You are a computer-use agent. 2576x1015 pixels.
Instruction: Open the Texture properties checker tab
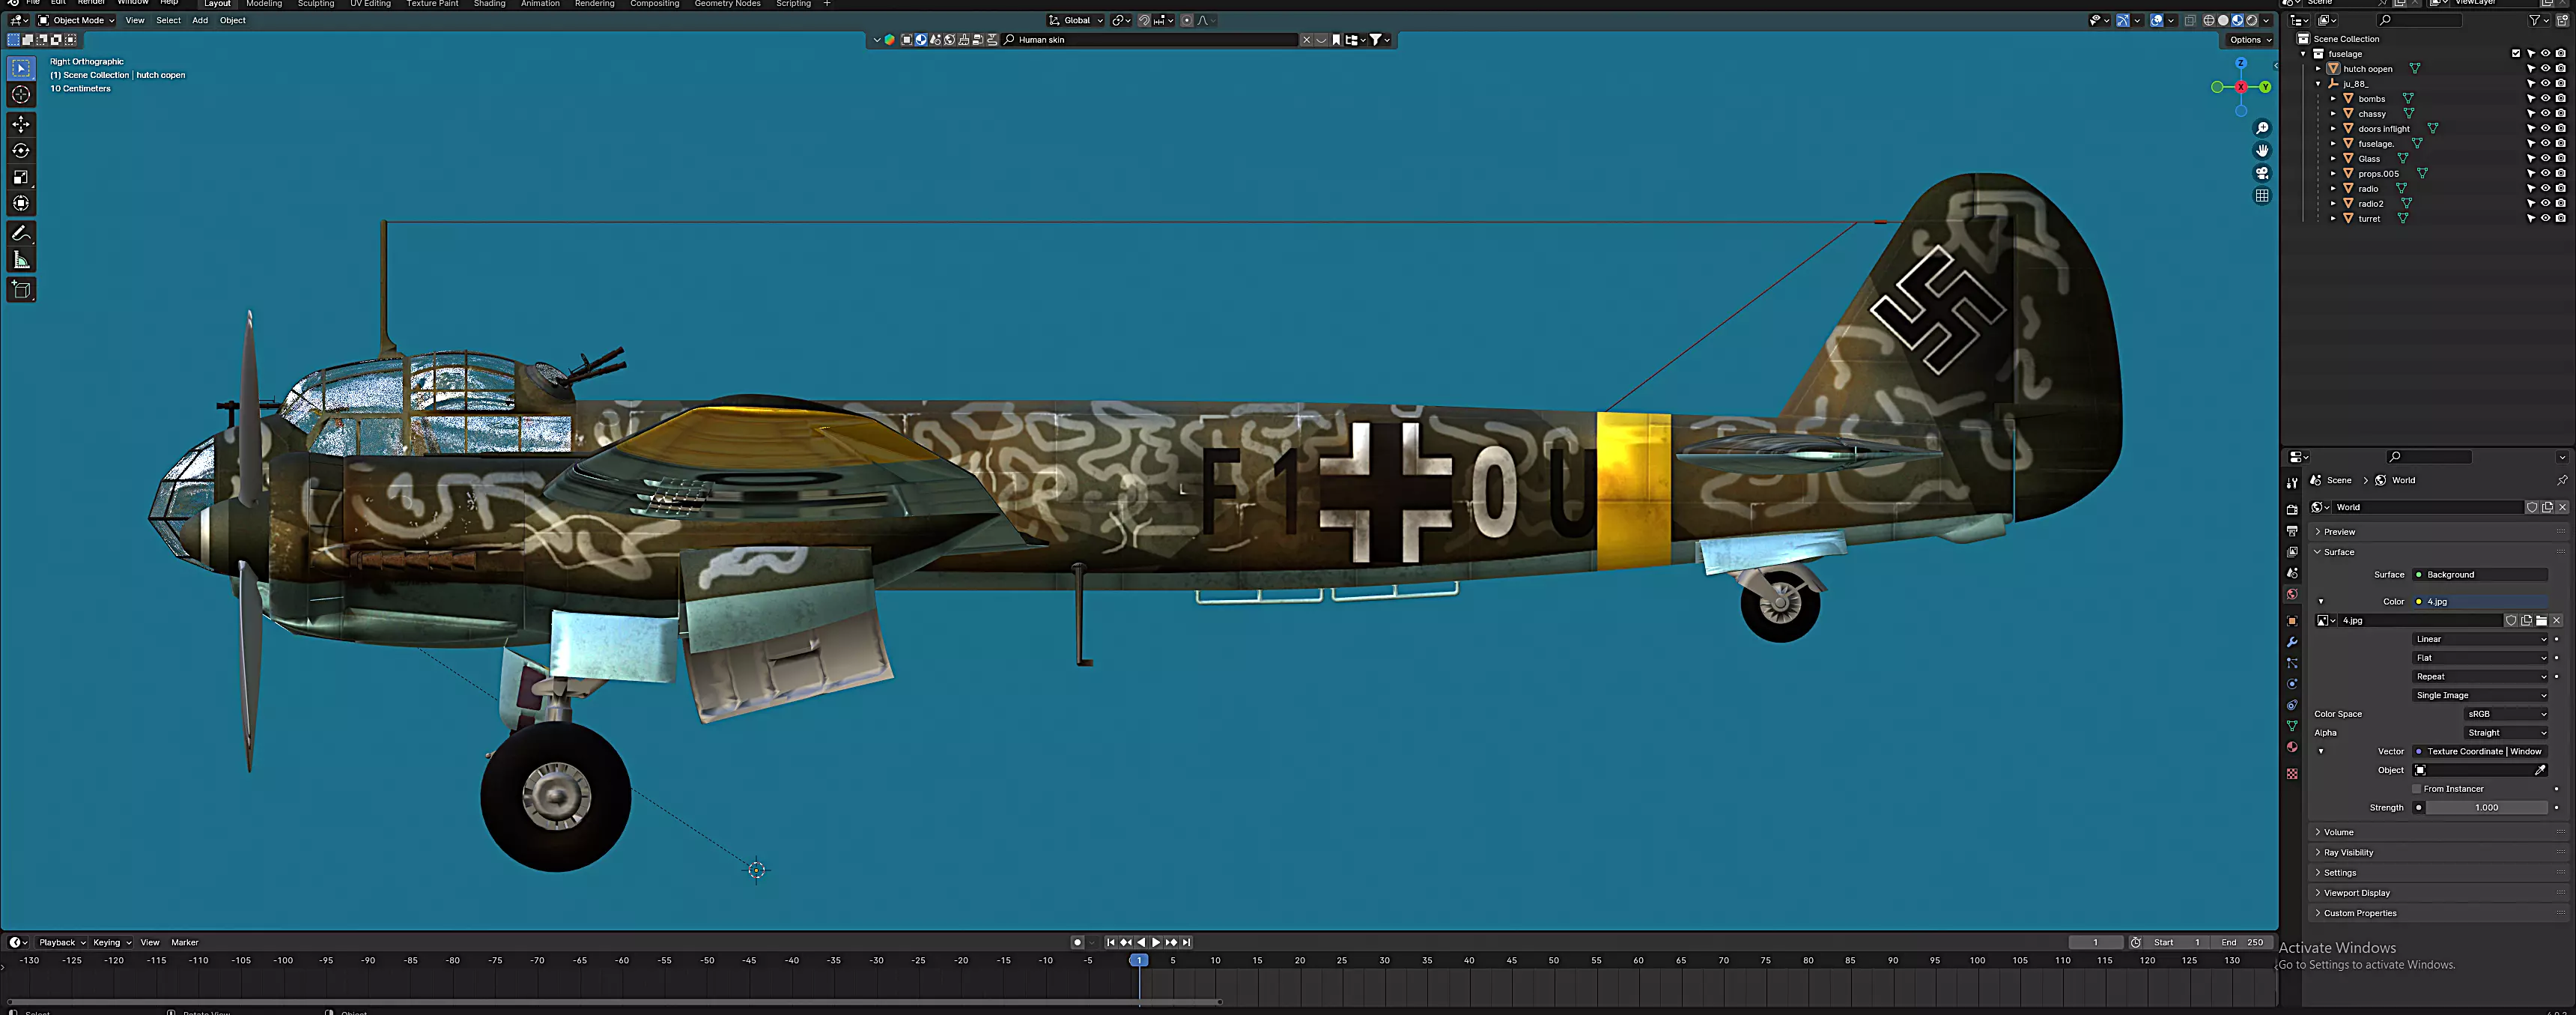tap(2292, 774)
